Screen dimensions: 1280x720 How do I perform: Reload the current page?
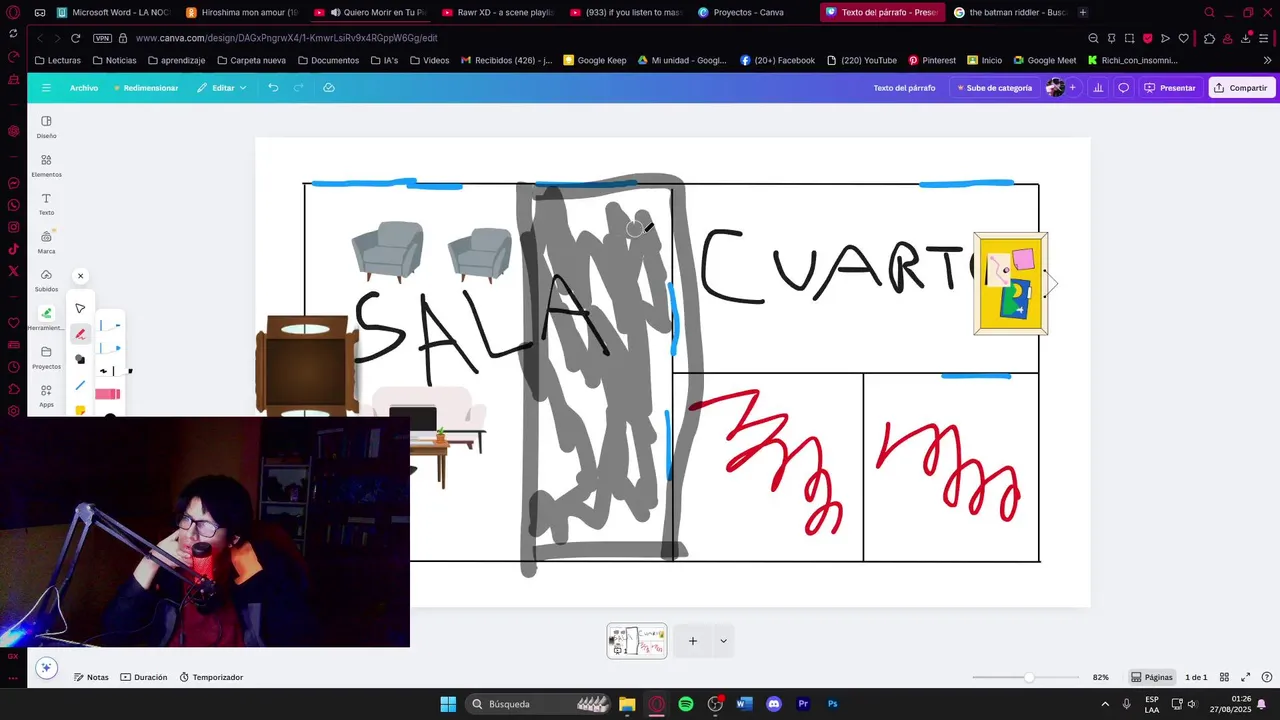coord(75,38)
